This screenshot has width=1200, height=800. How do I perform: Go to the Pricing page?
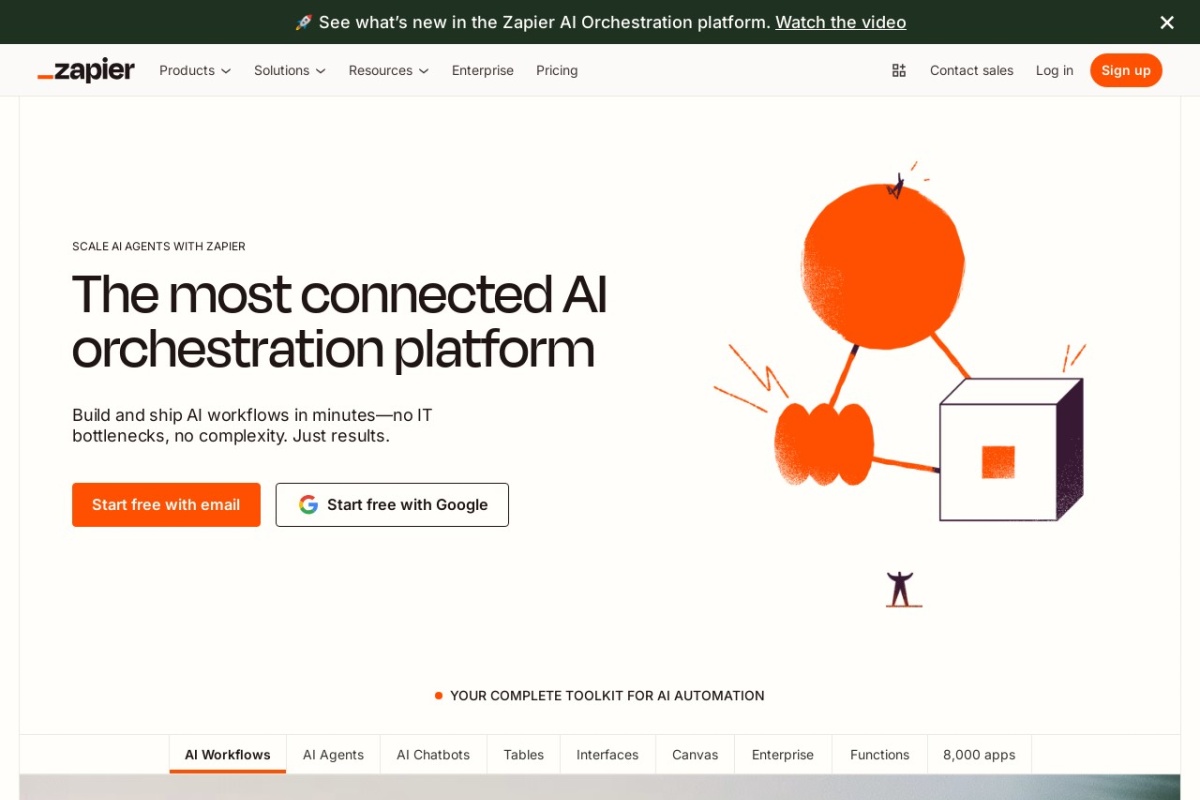(557, 70)
